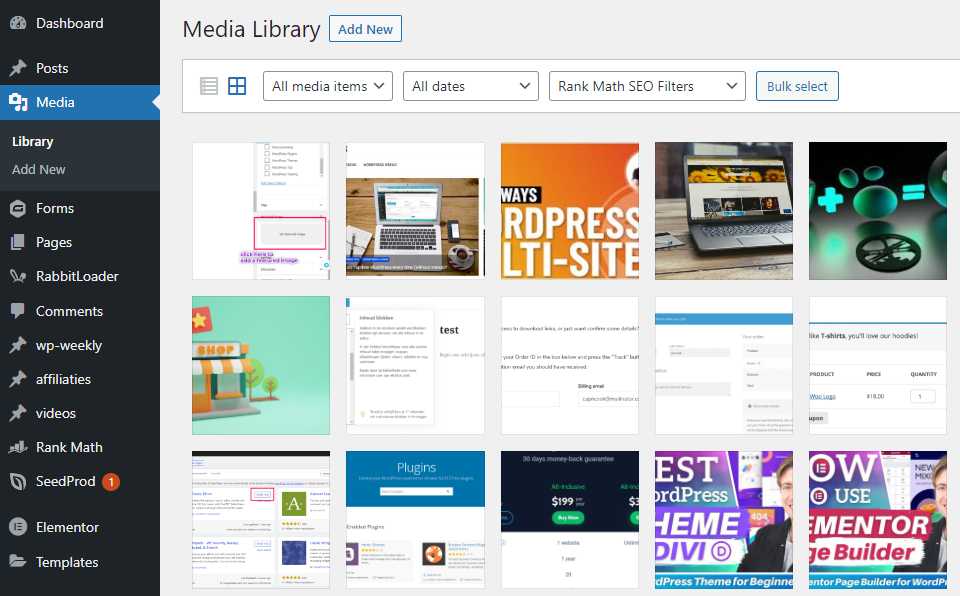Open the Library submenu link
Image resolution: width=960 pixels, height=596 pixels.
click(32, 141)
